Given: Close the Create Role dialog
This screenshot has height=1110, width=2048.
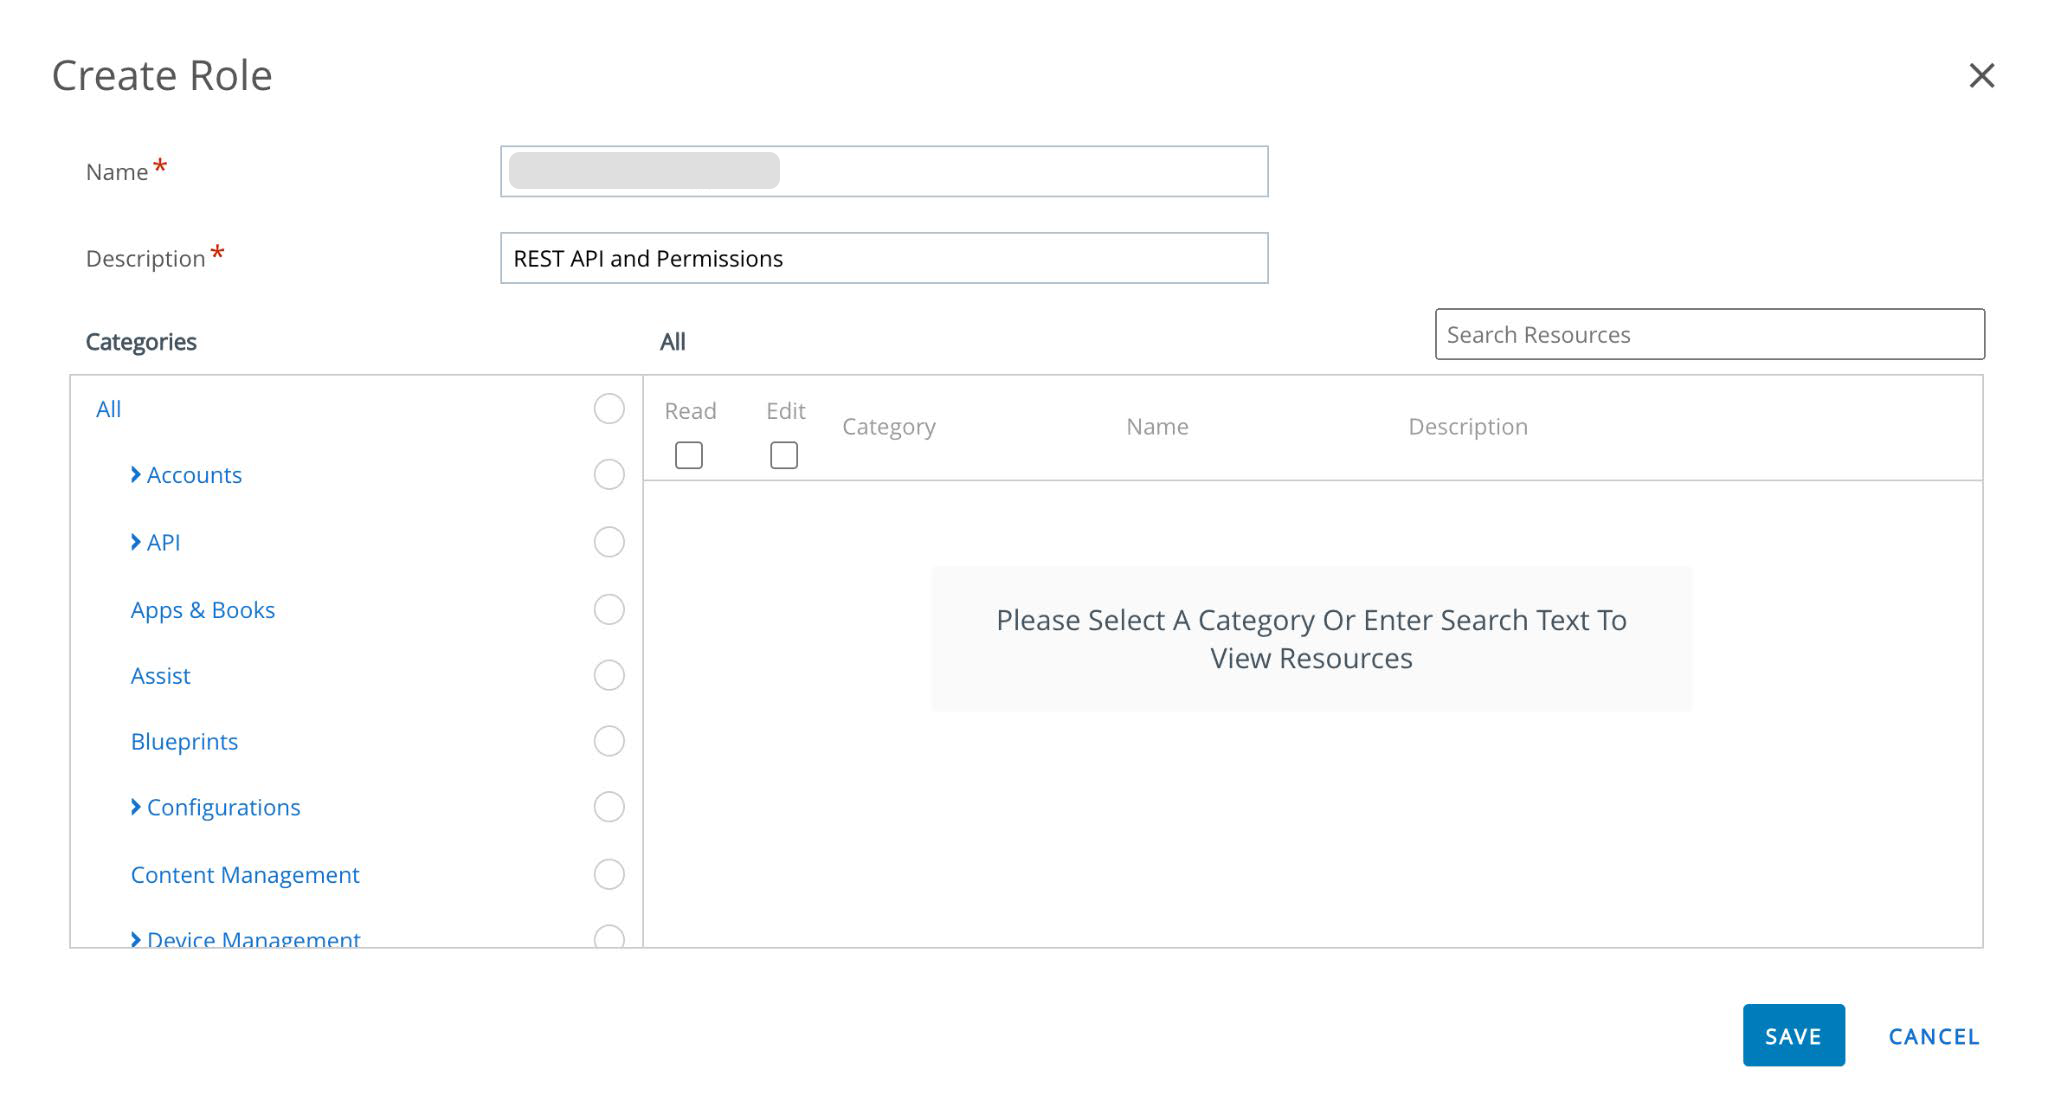Looking at the screenshot, I should [1982, 75].
